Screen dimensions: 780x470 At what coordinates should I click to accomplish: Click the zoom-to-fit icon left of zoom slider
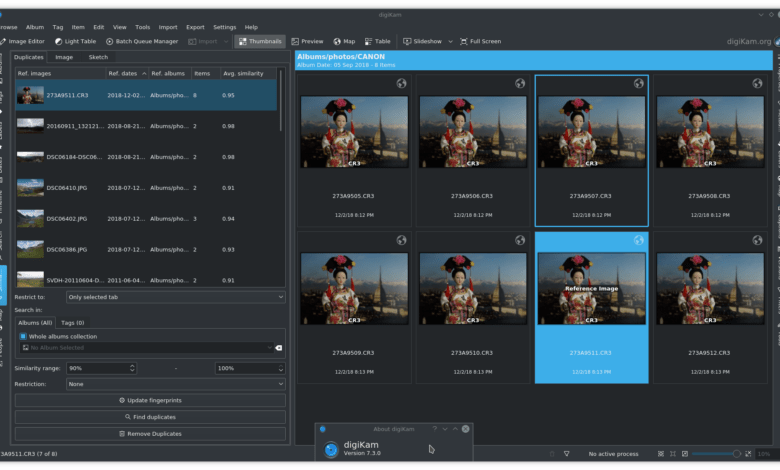[661, 454]
